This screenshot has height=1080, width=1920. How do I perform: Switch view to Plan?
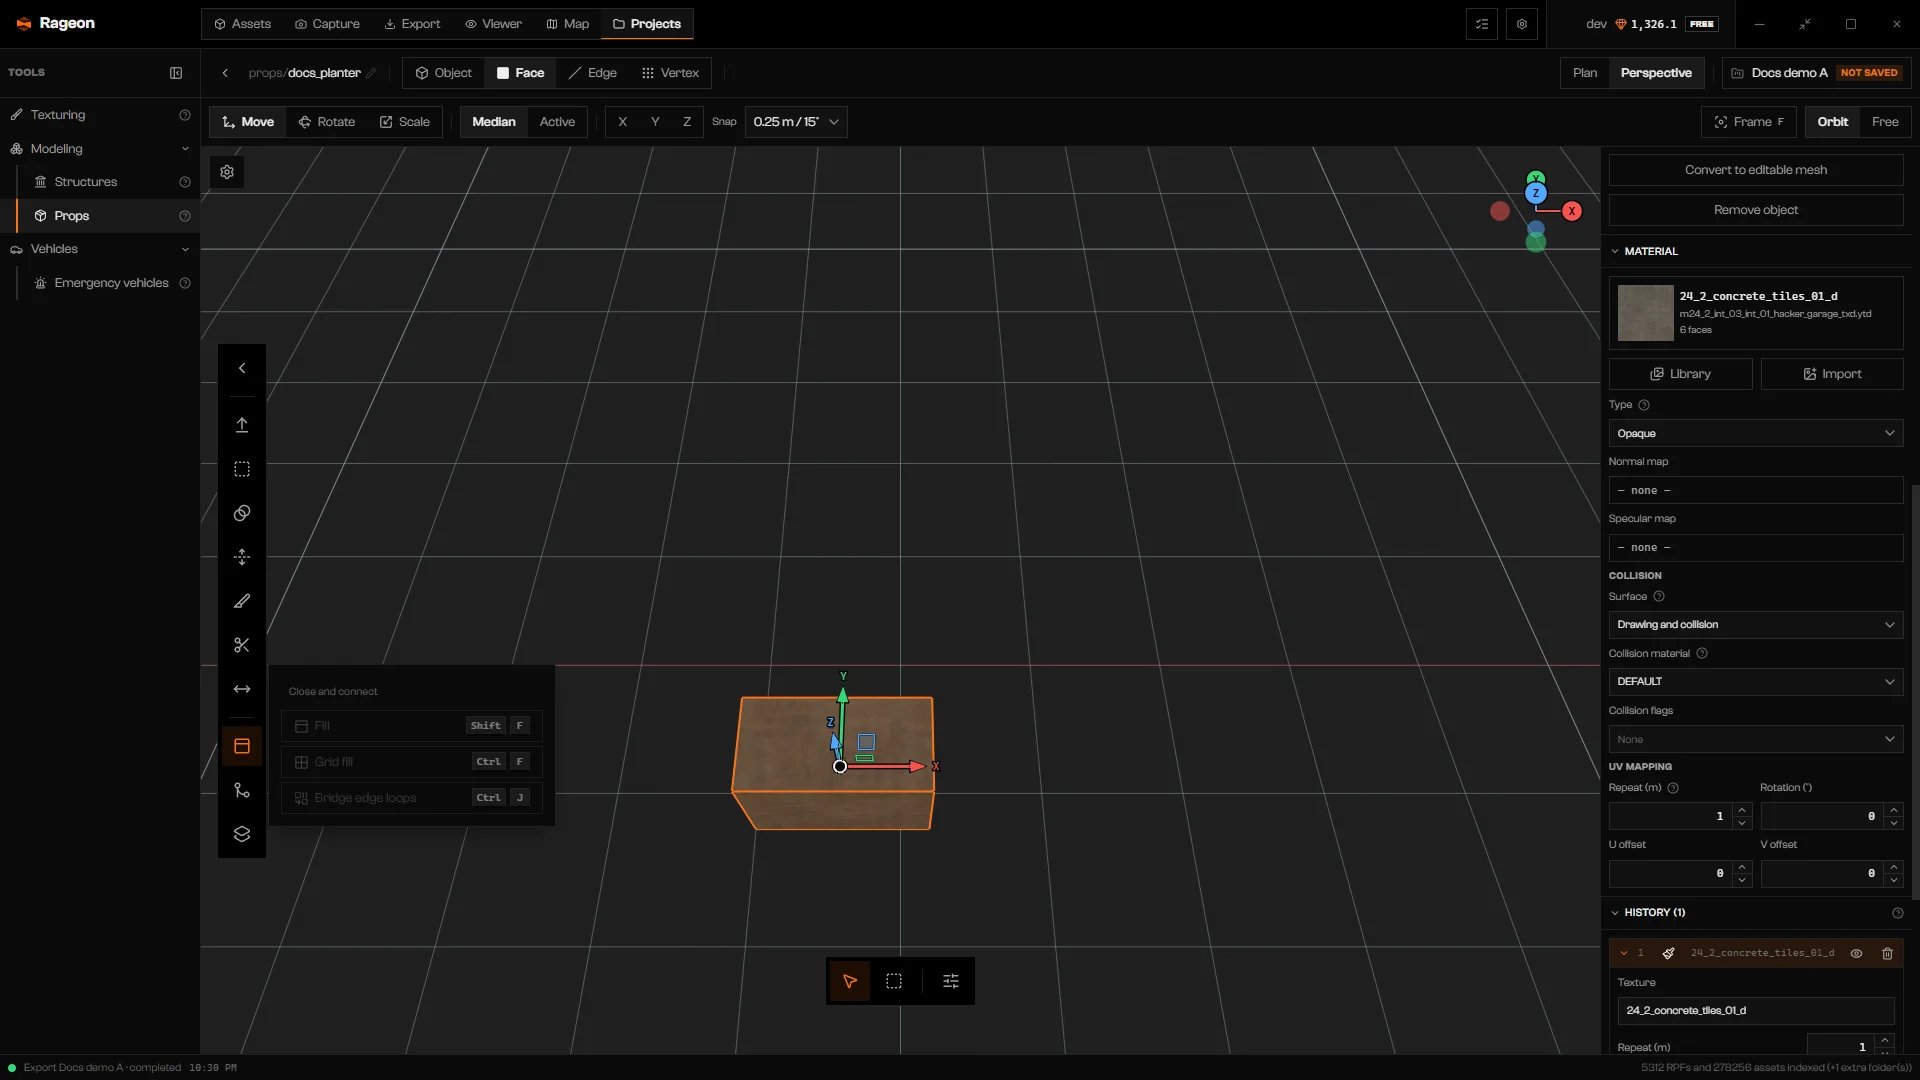coord(1585,73)
